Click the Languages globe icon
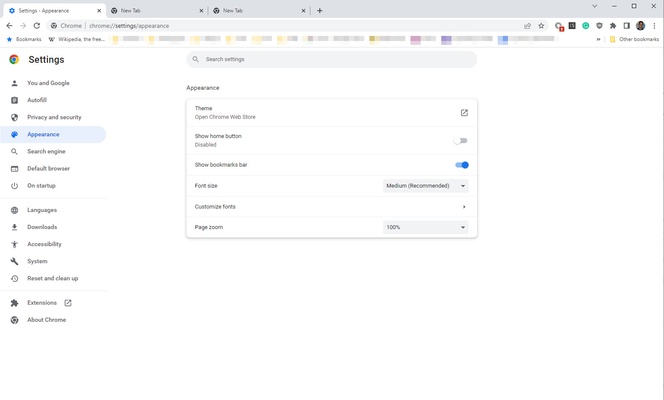Viewport: 664px width, 400px height. click(x=14, y=210)
